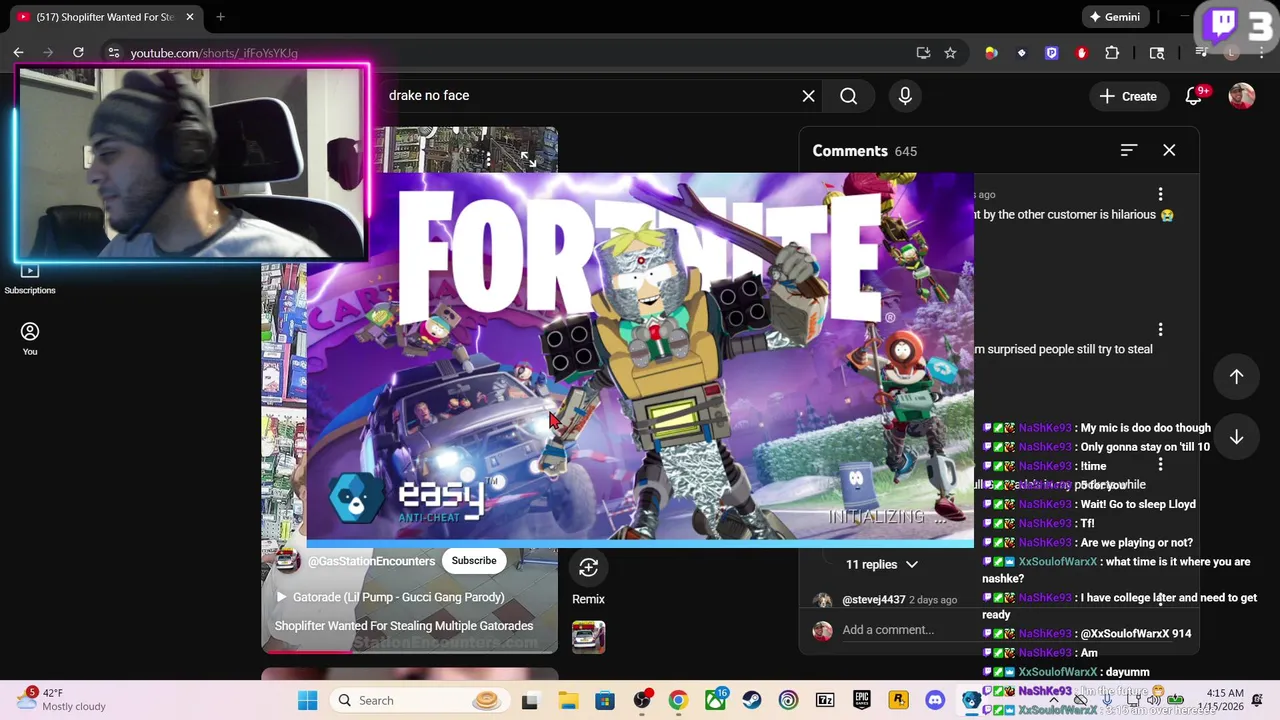This screenshot has width=1280, height=720.
Task: Go back to the previous page
Action: (x=18, y=53)
